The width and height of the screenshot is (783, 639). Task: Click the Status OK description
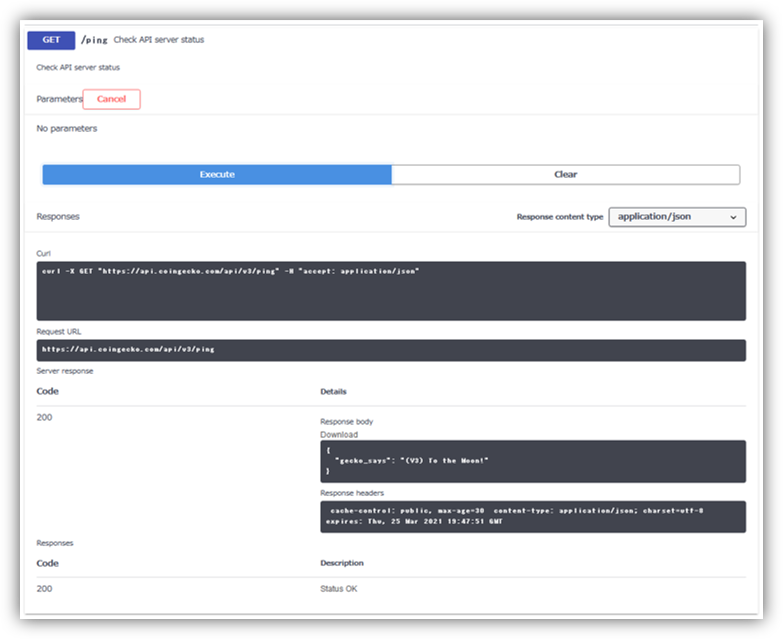339,589
